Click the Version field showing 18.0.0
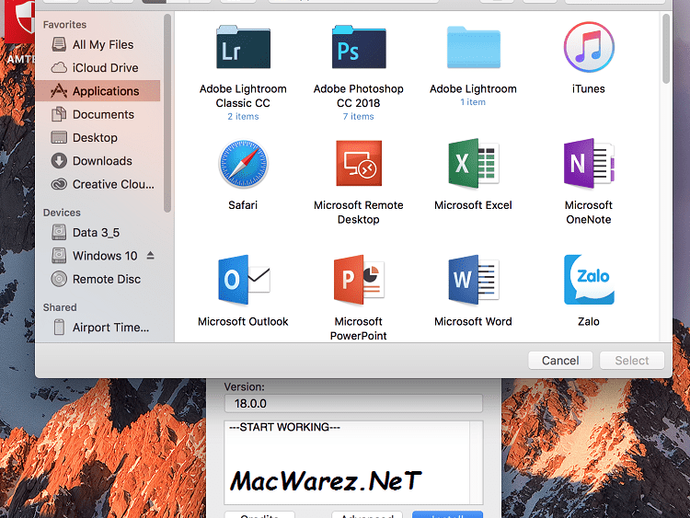Screen dimensions: 690x518 pyautogui.click(x=353, y=404)
